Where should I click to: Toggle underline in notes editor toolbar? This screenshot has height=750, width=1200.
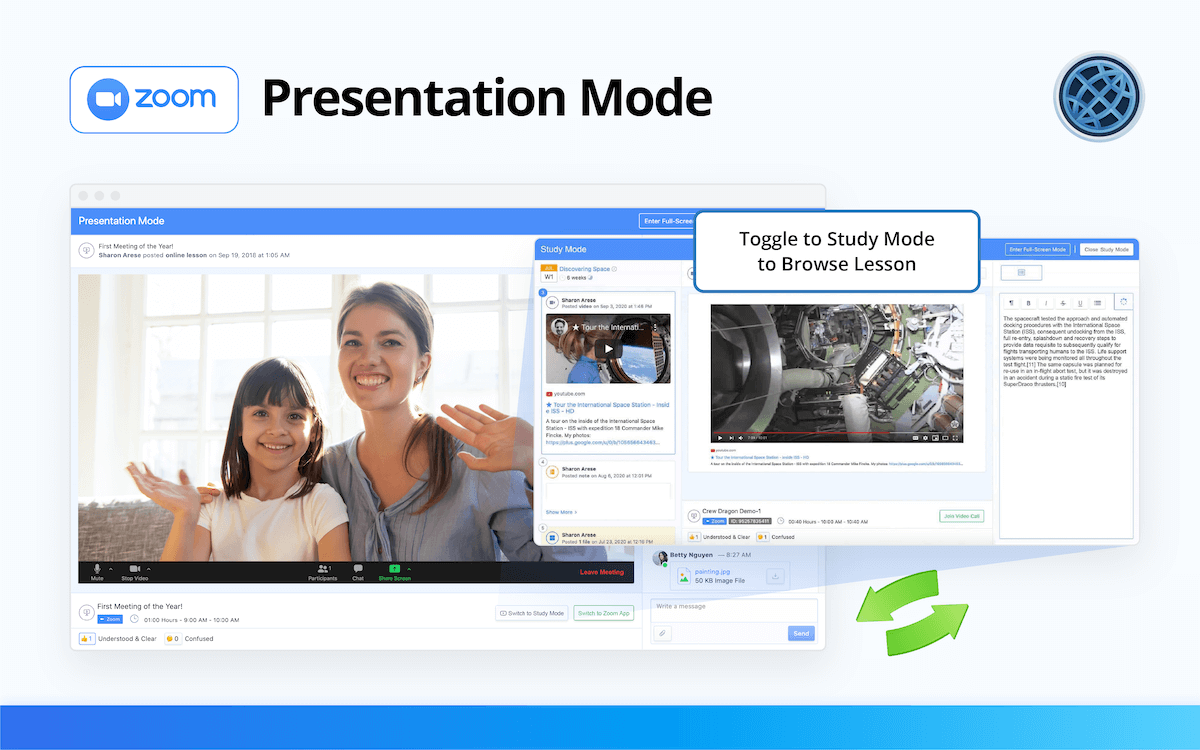(x=1079, y=302)
